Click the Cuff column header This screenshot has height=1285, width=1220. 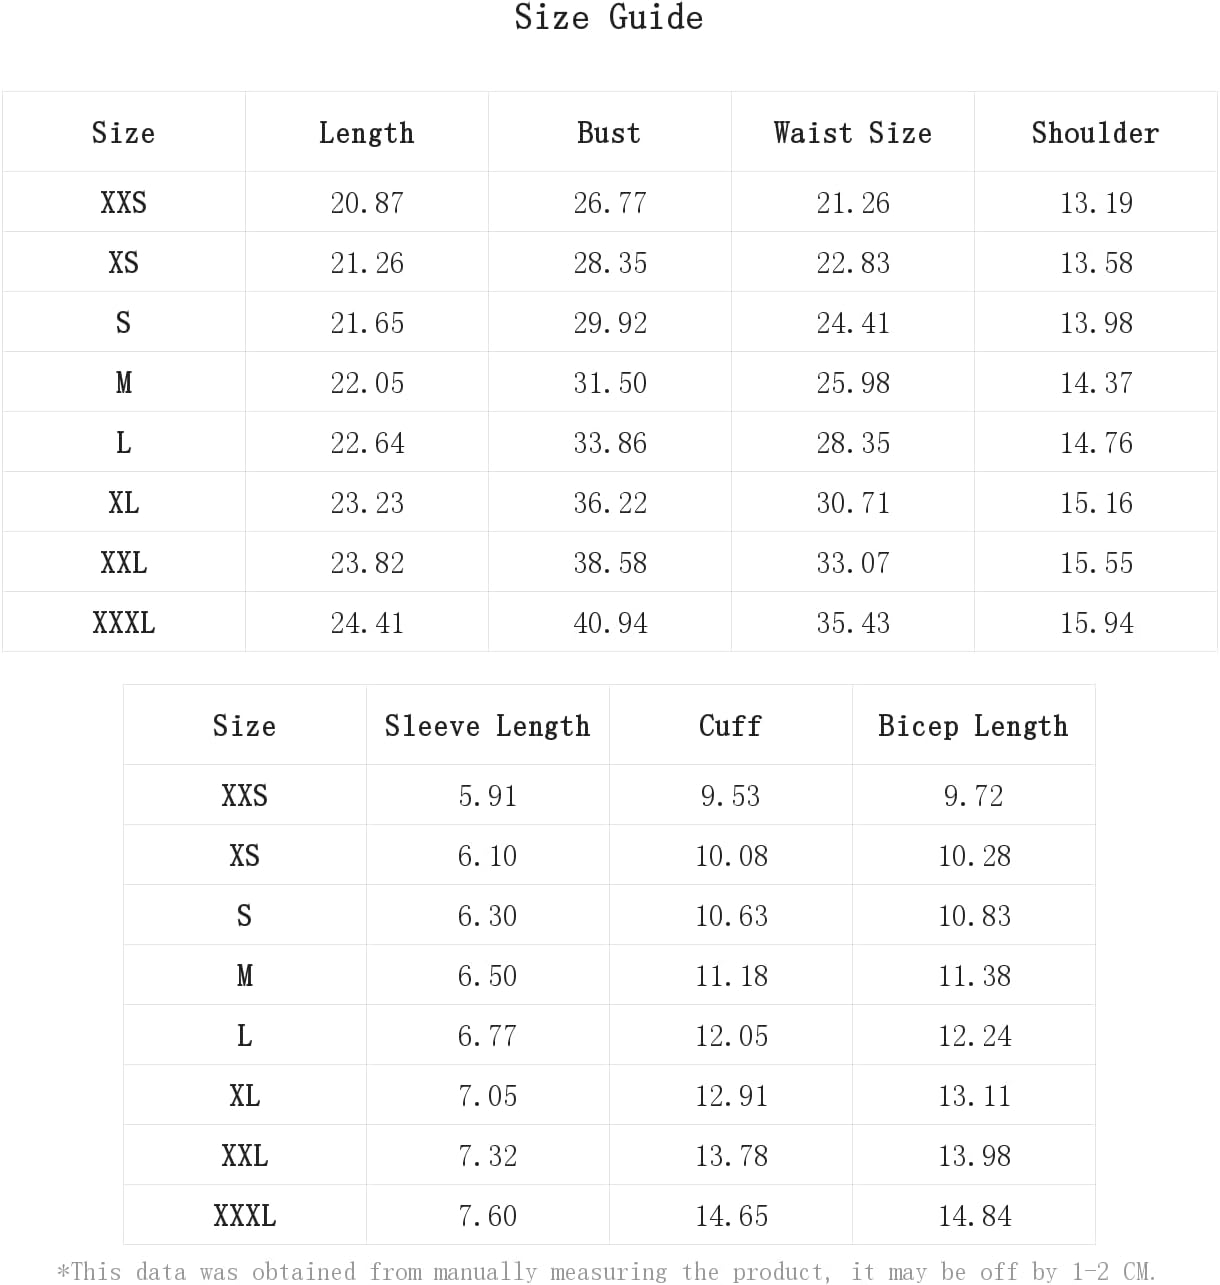[x=730, y=726]
